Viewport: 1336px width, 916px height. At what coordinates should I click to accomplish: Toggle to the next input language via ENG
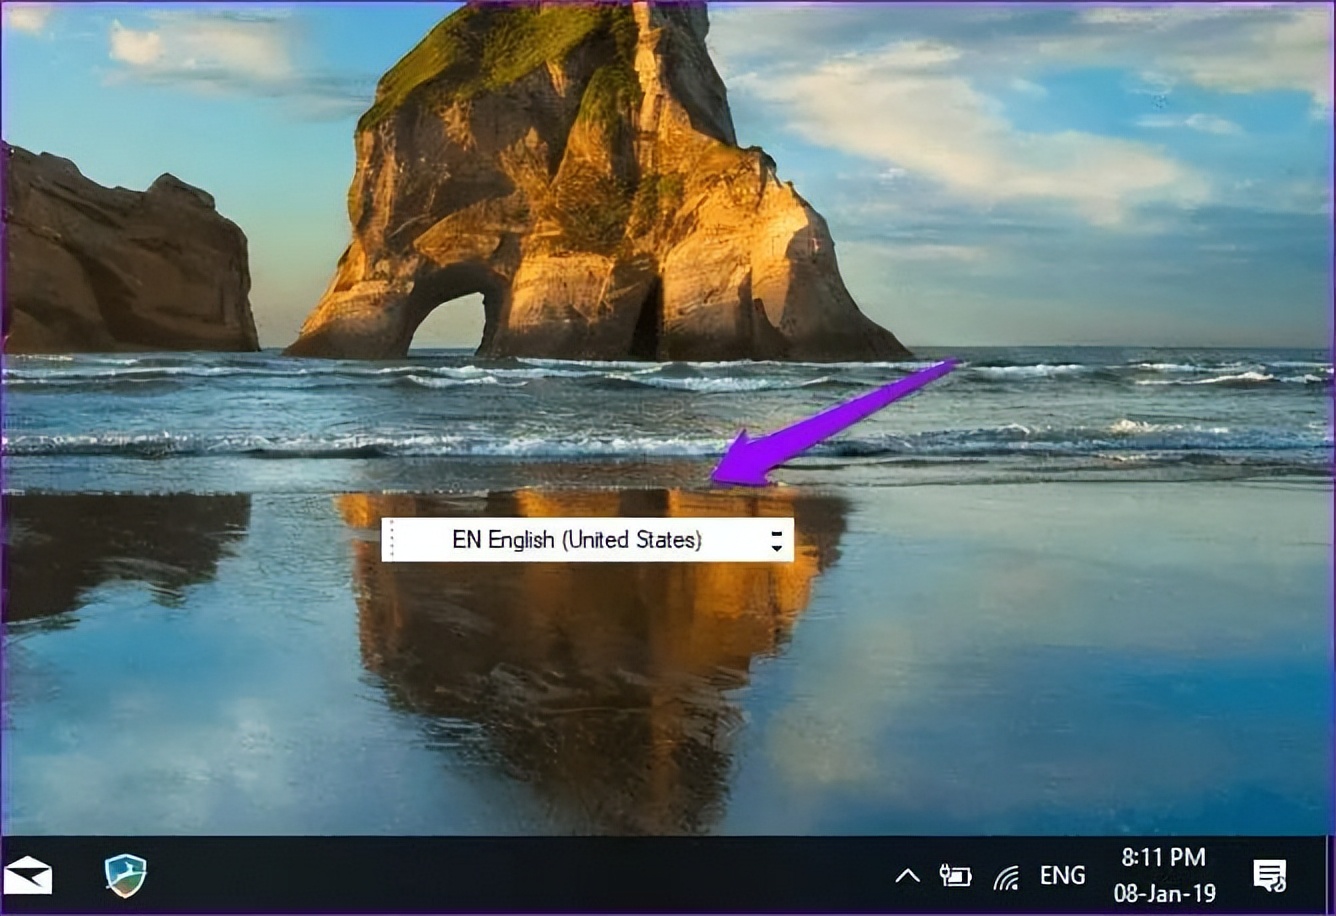pyautogui.click(x=1061, y=875)
